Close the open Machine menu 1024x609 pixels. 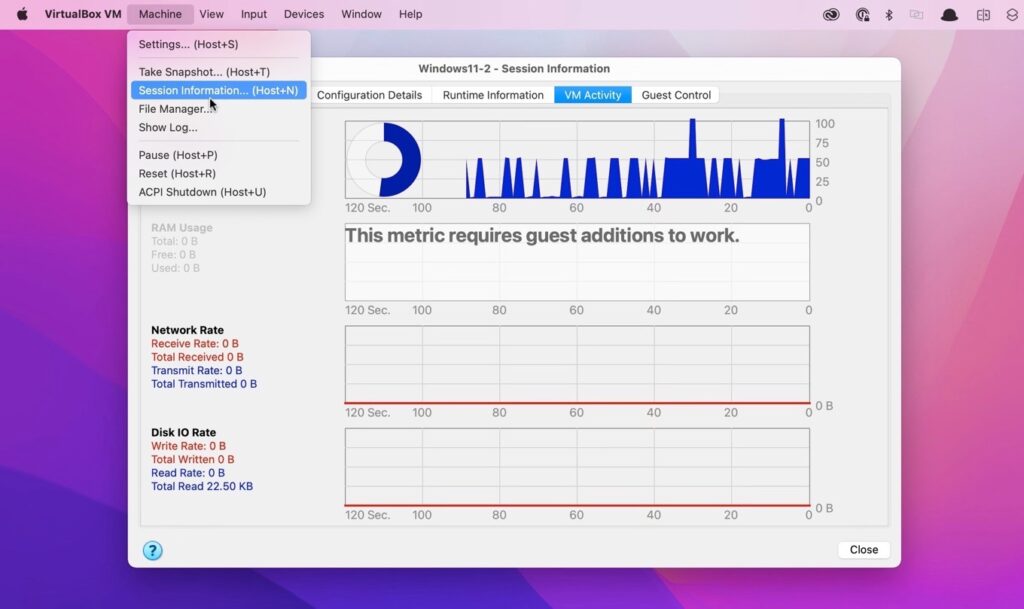(160, 14)
